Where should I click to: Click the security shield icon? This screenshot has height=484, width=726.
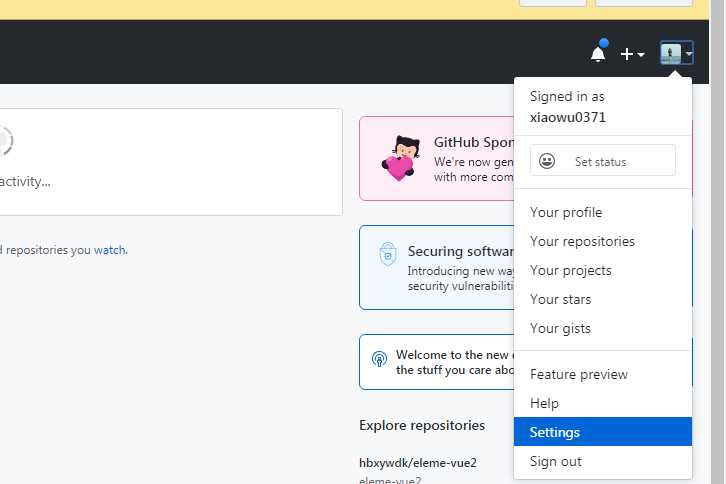click(x=388, y=254)
